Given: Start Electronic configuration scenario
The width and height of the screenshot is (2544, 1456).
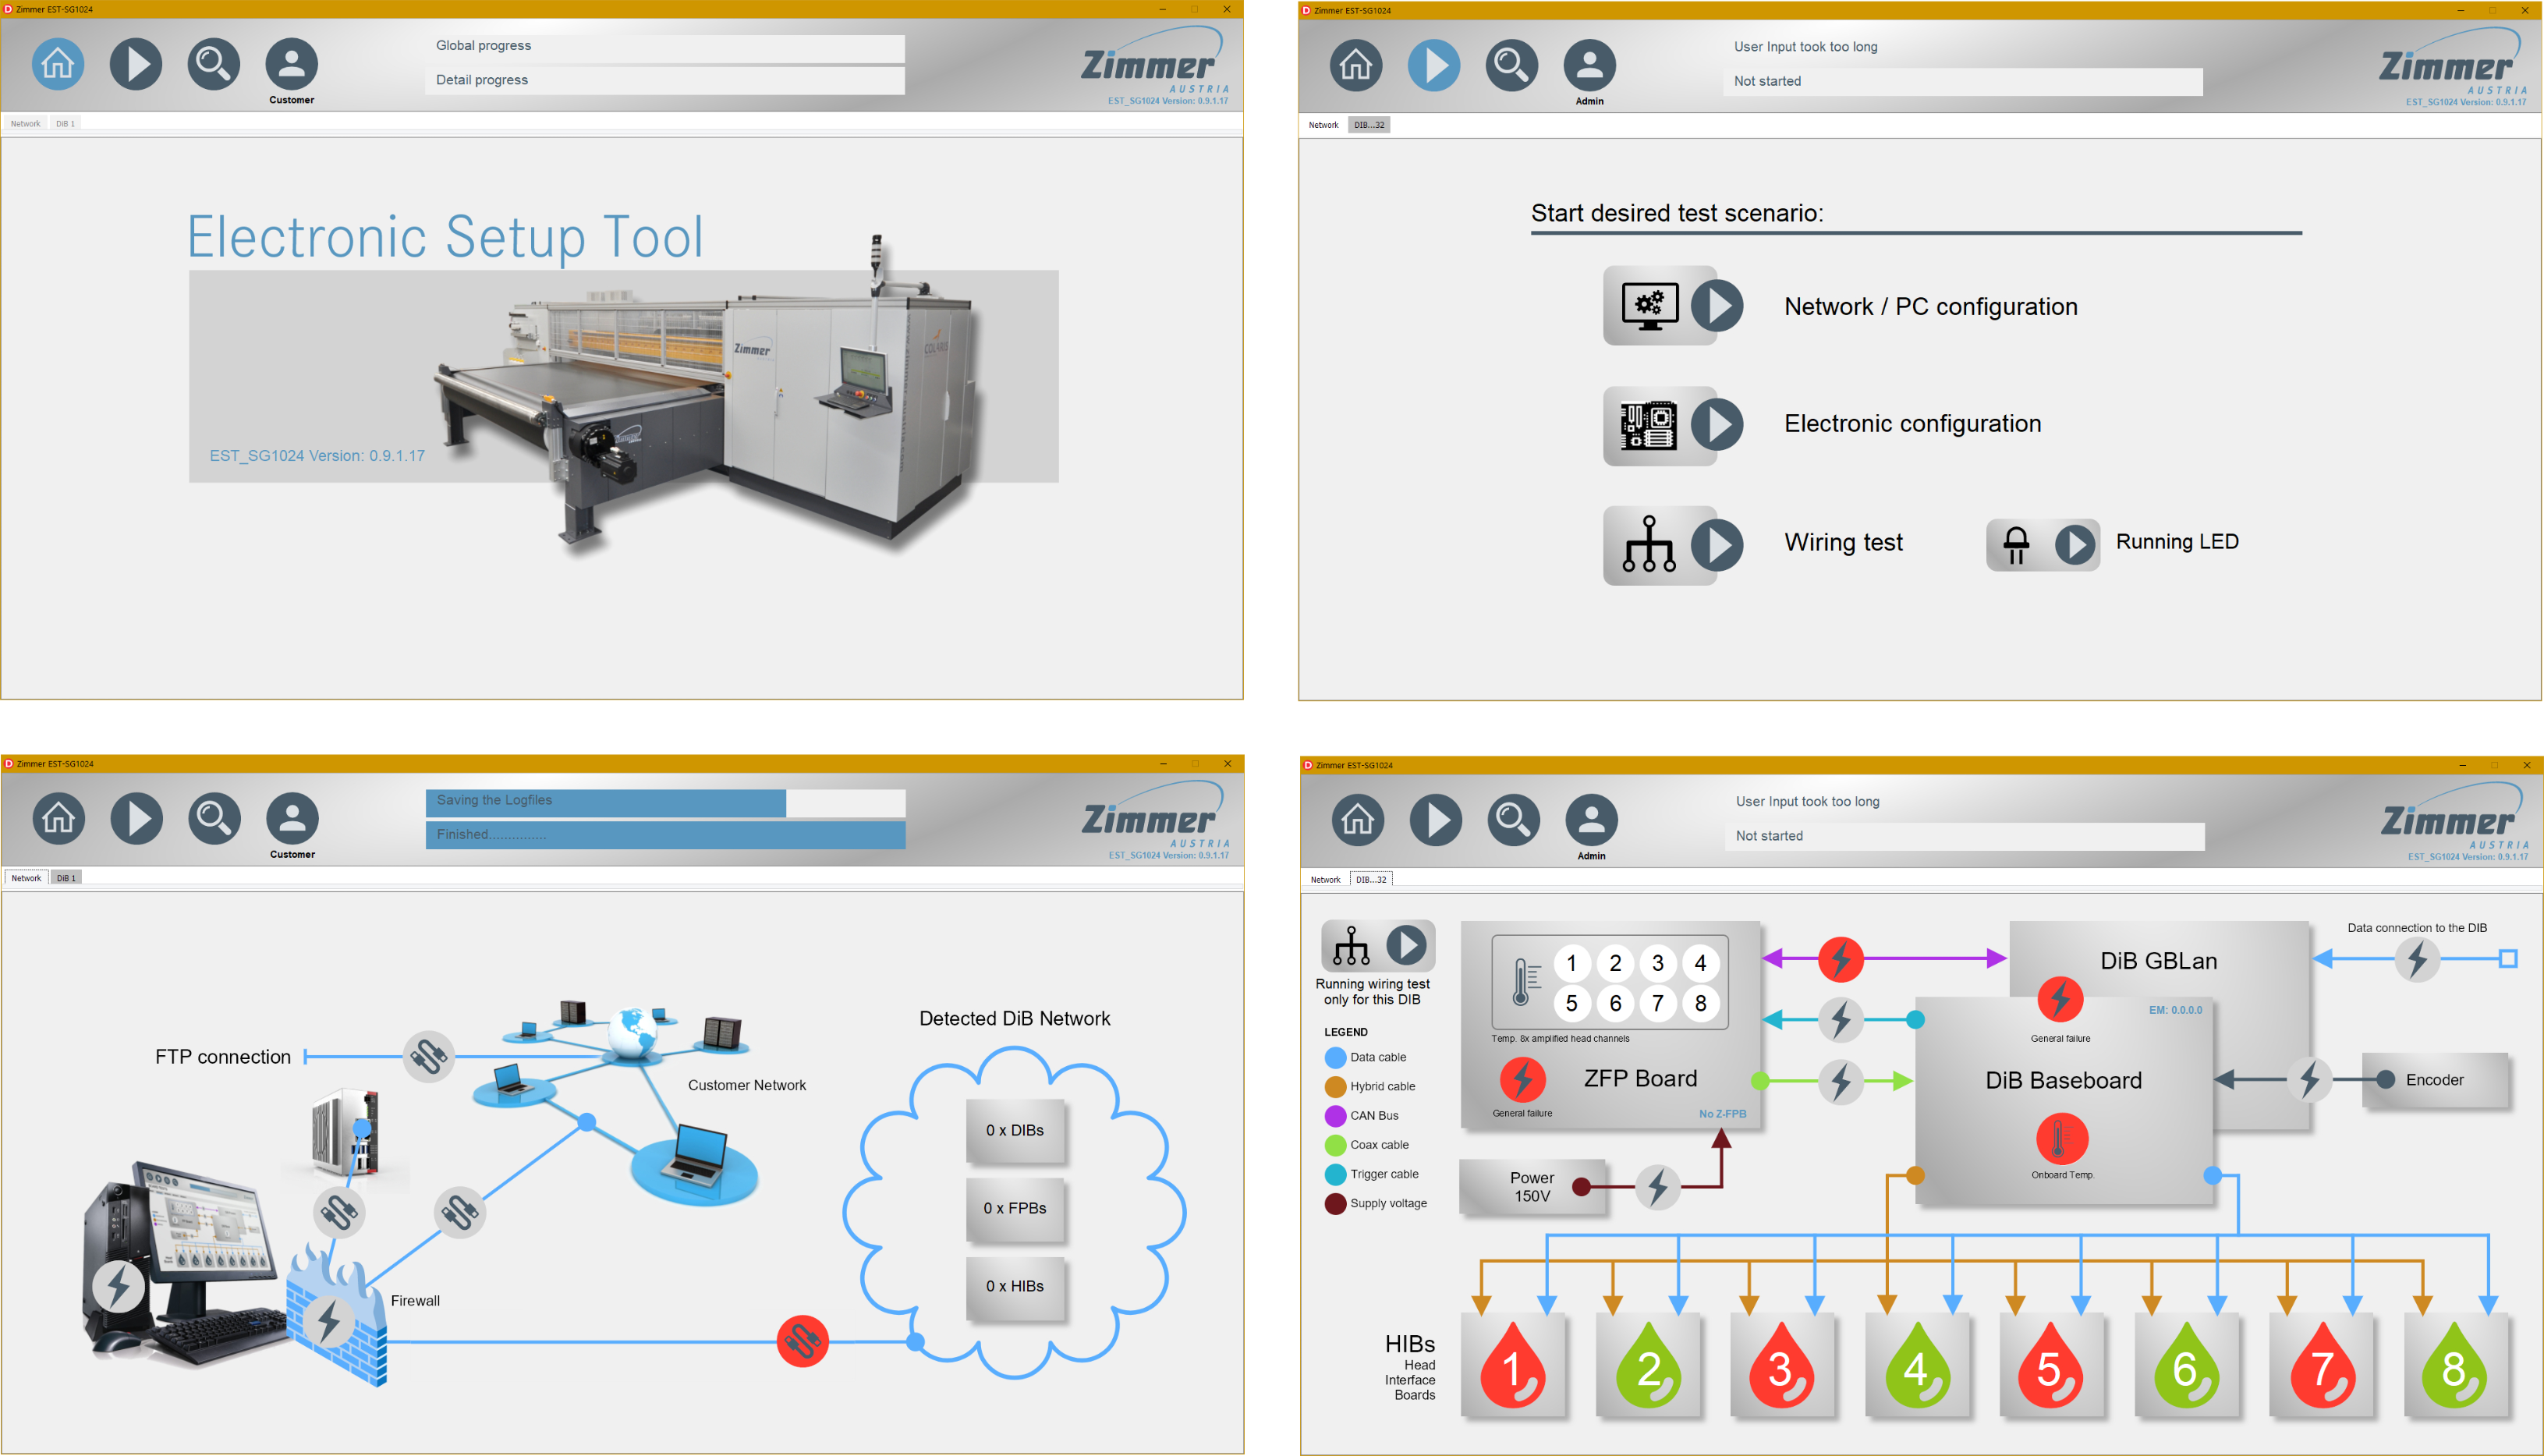Looking at the screenshot, I should click(x=1717, y=424).
